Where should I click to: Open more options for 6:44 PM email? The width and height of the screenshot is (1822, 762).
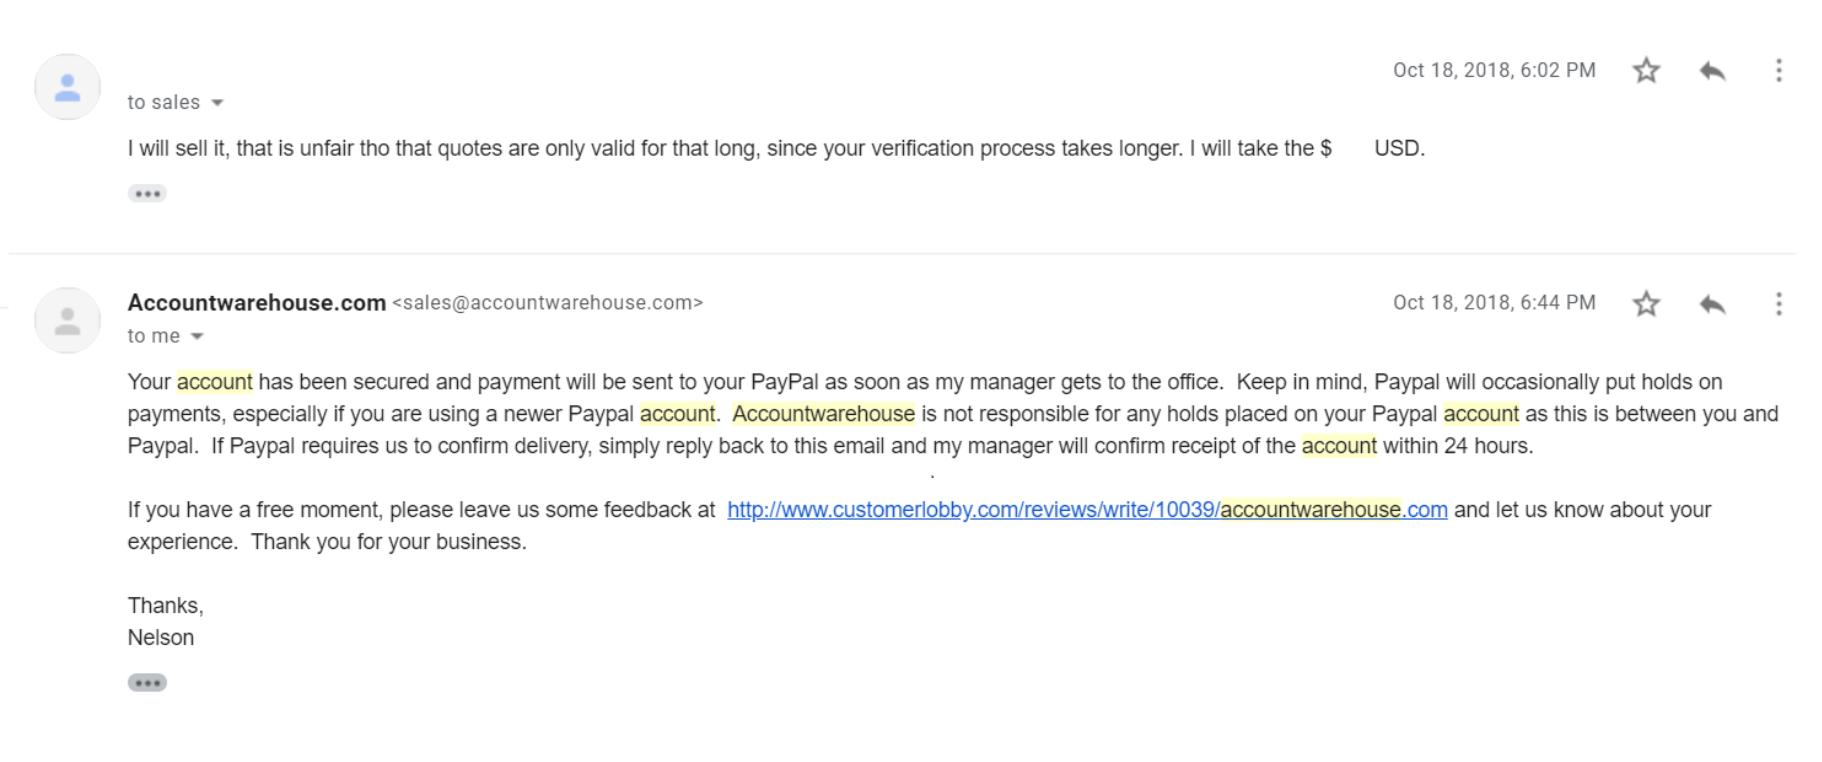click(x=1778, y=303)
